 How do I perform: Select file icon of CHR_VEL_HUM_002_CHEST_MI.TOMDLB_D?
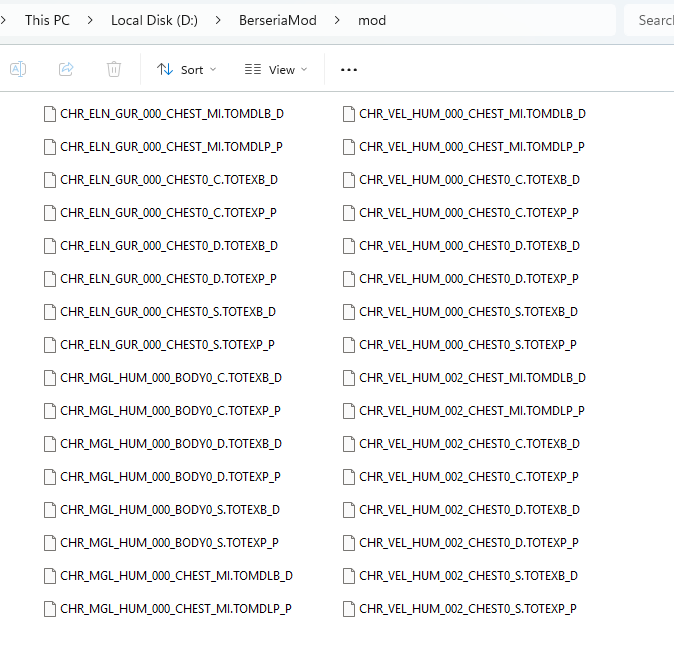tap(349, 378)
